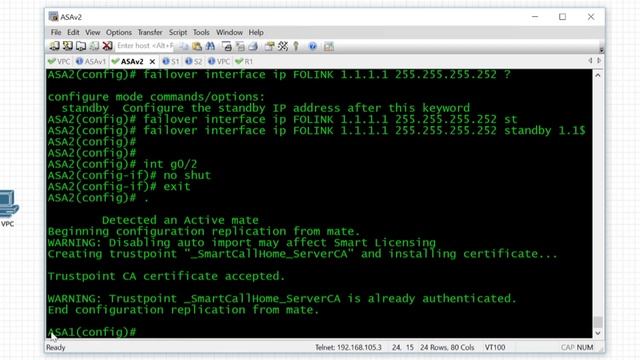640x360 pixels.
Task: Close the ASAv2 window
Action: (591, 17)
